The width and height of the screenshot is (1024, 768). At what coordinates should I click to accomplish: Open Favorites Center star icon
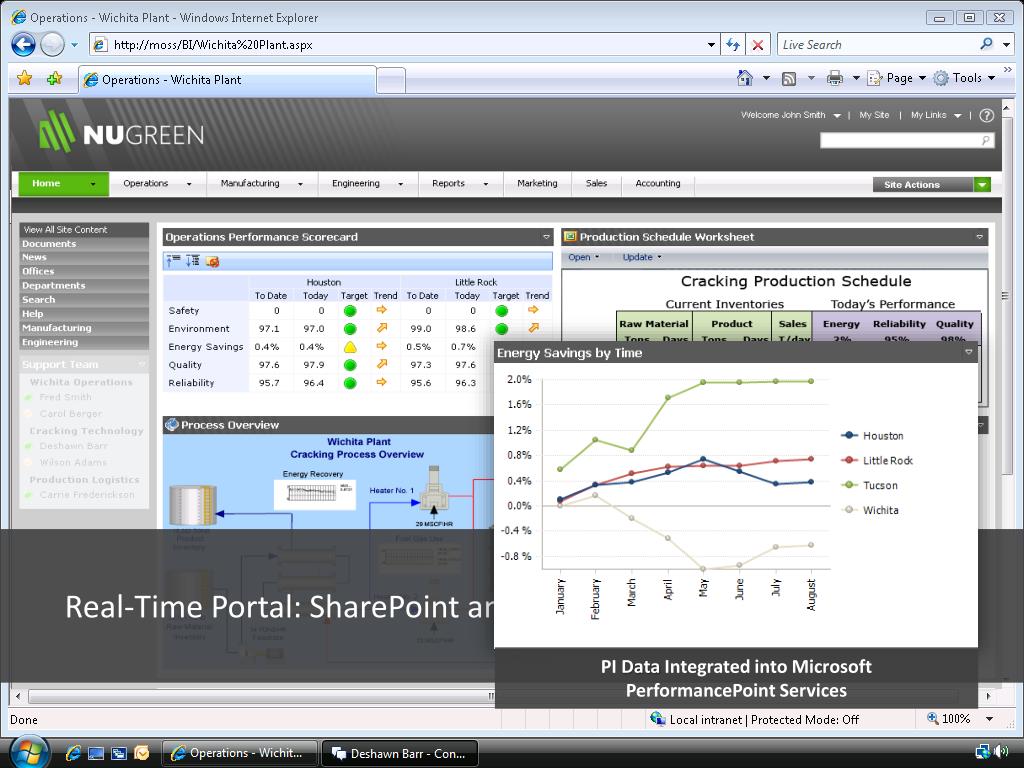click(25, 78)
